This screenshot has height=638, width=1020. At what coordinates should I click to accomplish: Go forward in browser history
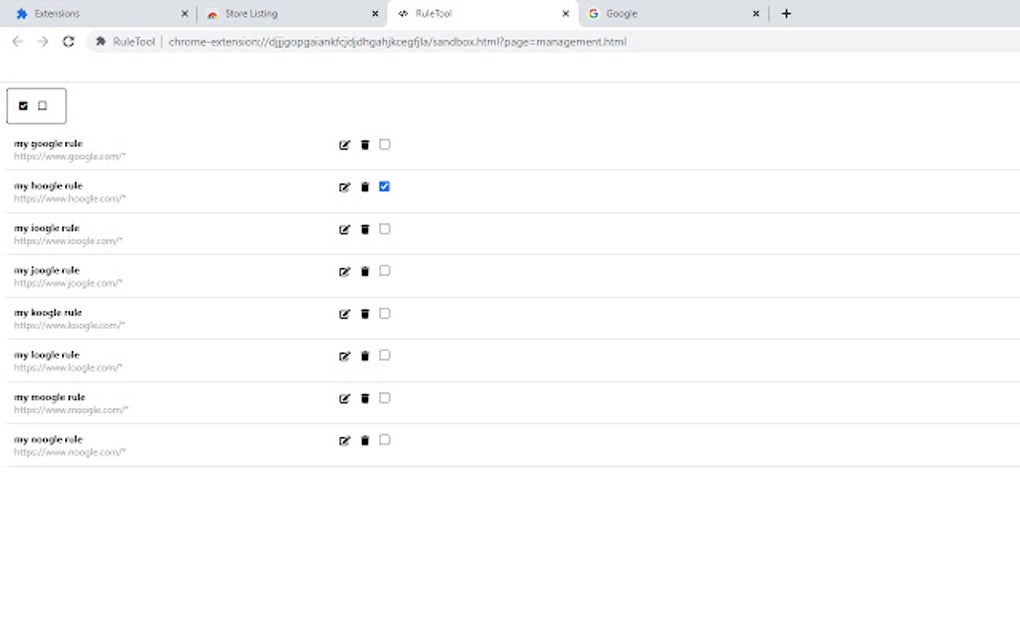(x=43, y=42)
